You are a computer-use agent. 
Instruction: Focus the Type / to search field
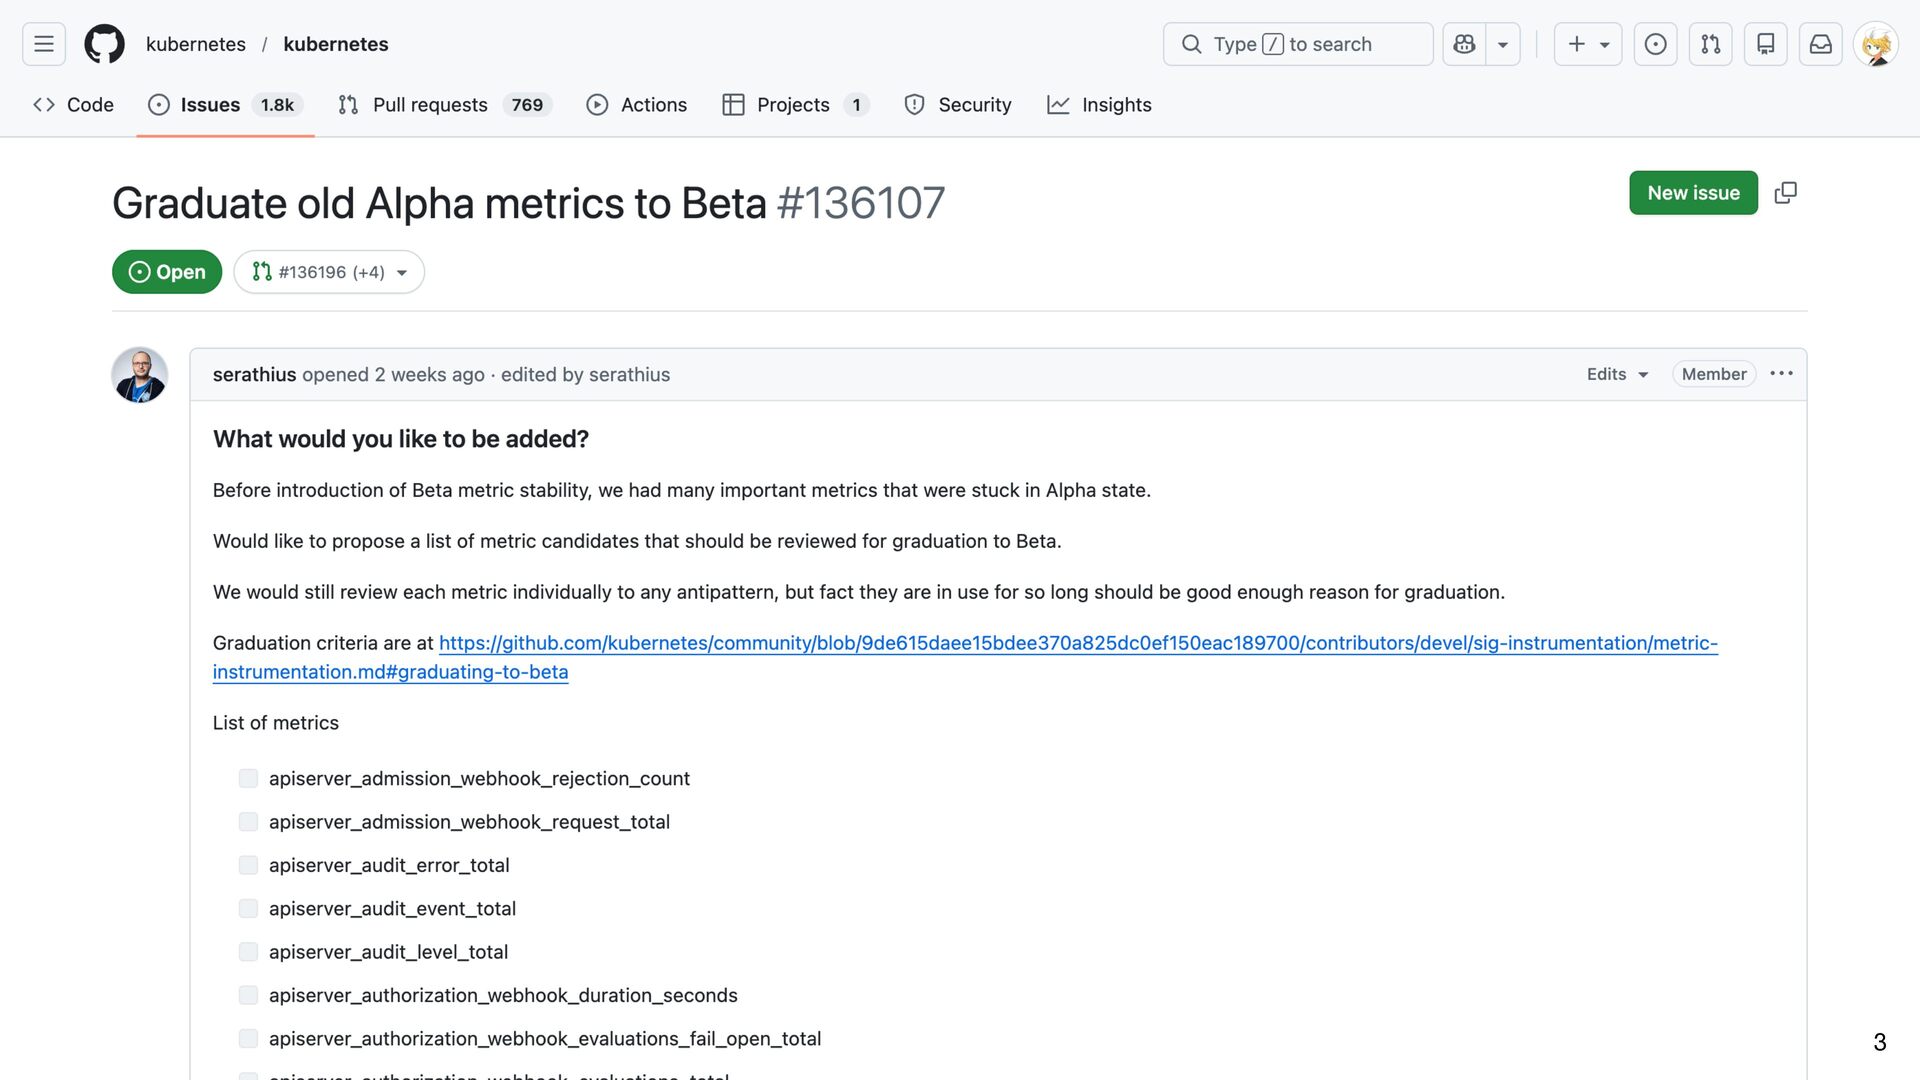coord(1297,44)
